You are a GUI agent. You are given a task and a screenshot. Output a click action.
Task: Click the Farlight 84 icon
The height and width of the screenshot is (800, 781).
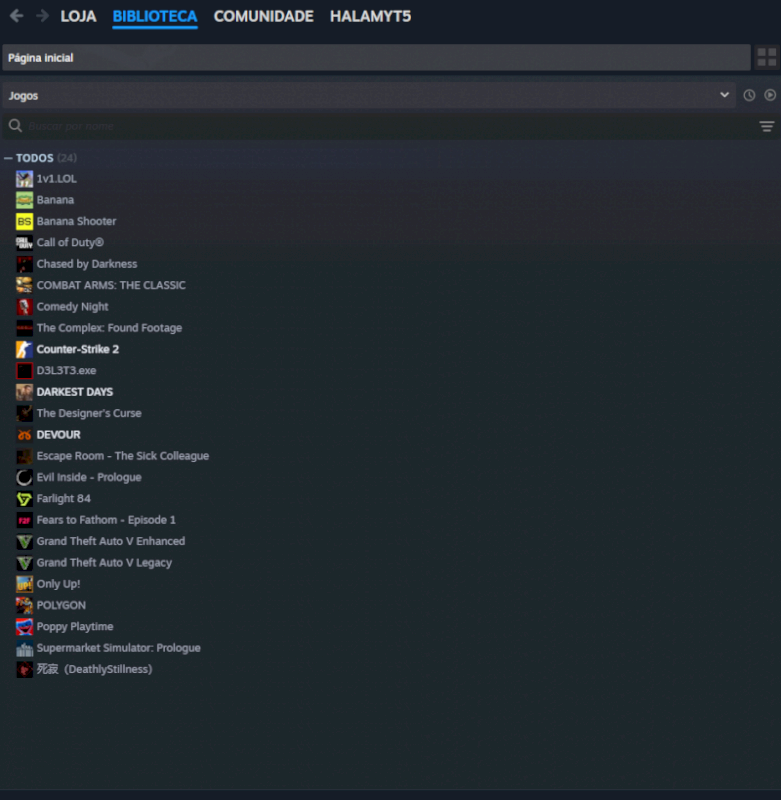[x=24, y=498]
